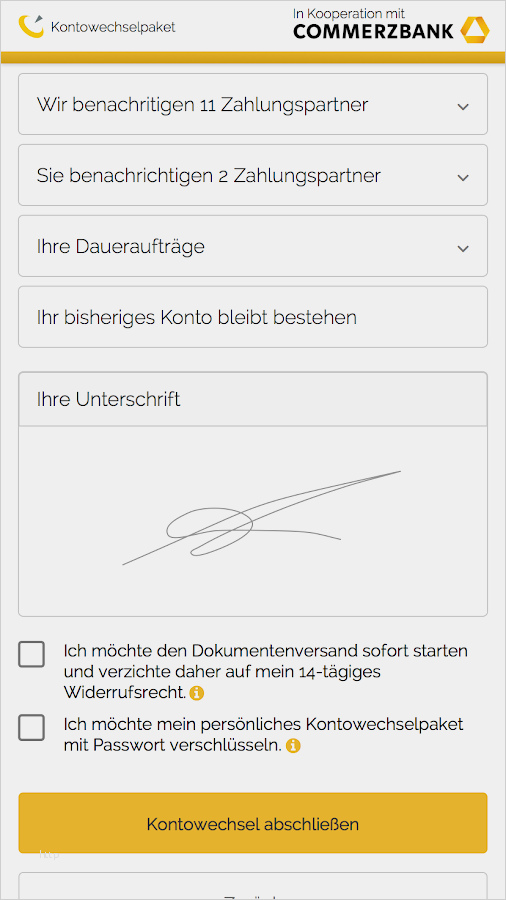506x900 pixels.
Task: Click the 'Kontowechsel abschließen' button
Action: 253,823
